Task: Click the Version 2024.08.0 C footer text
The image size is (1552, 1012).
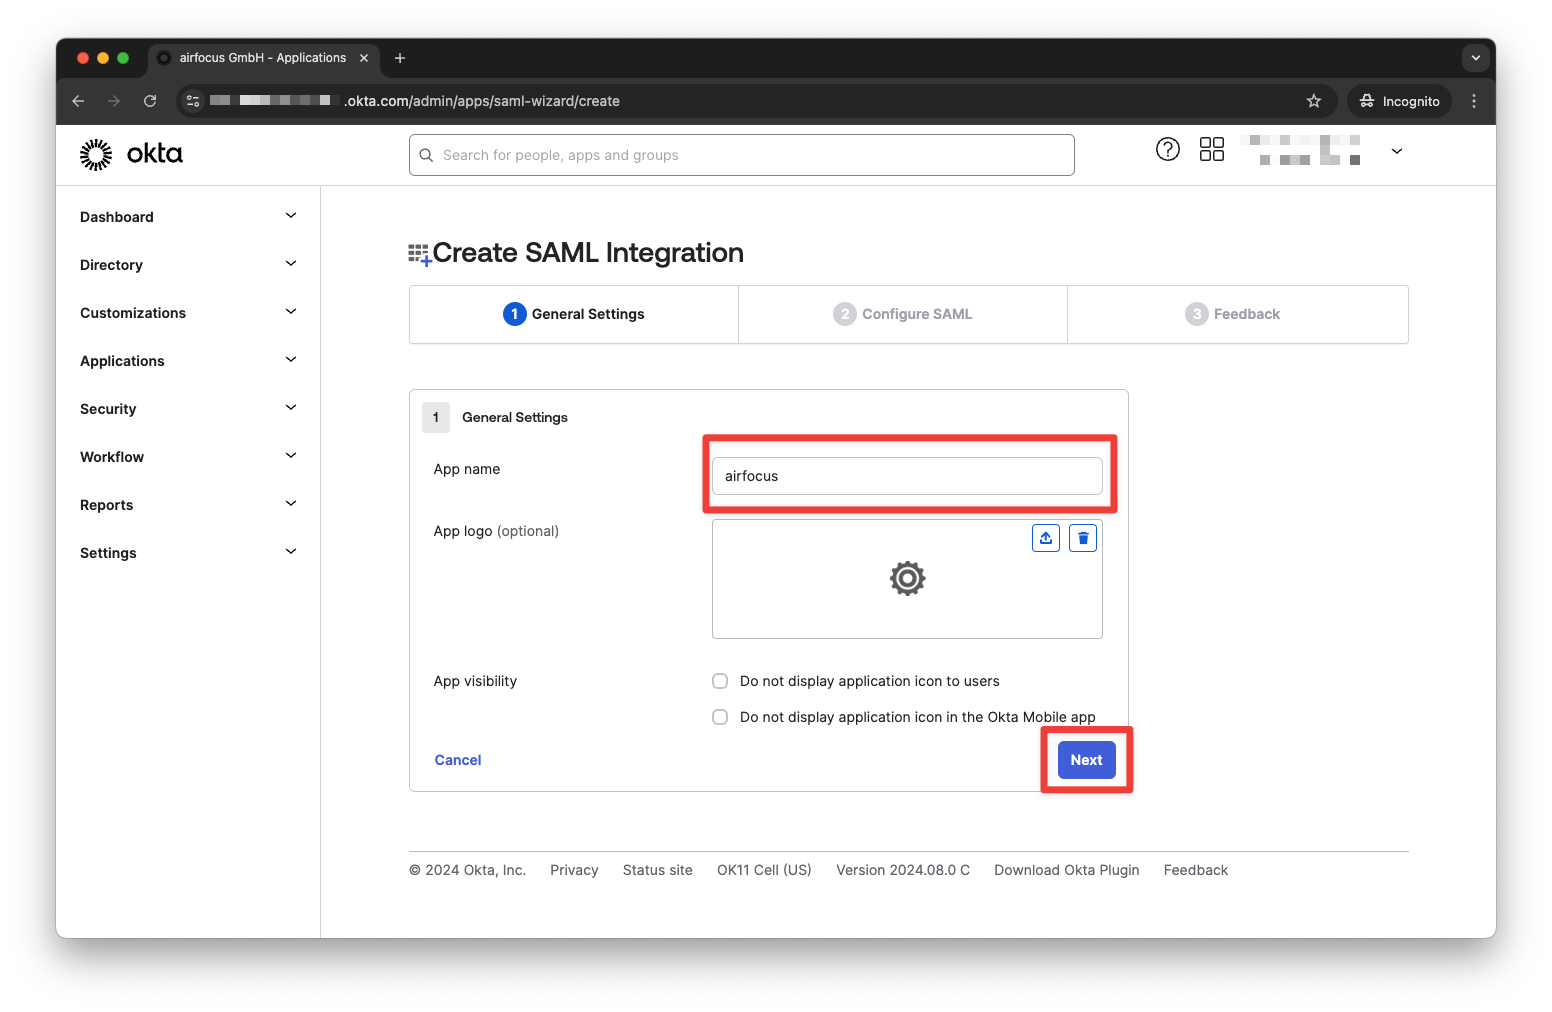Action: point(903,870)
